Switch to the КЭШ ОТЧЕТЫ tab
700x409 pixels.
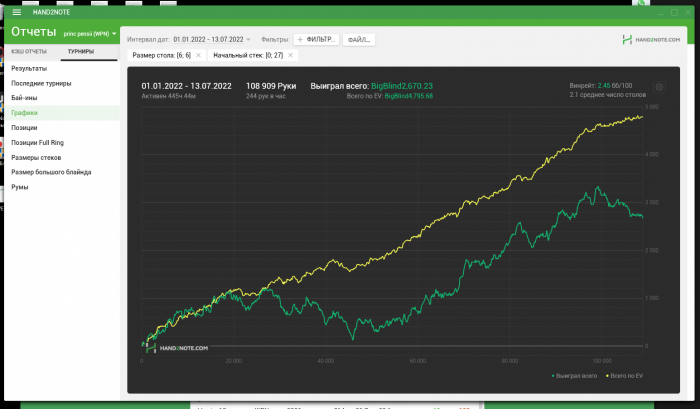click(x=29, y=51)
